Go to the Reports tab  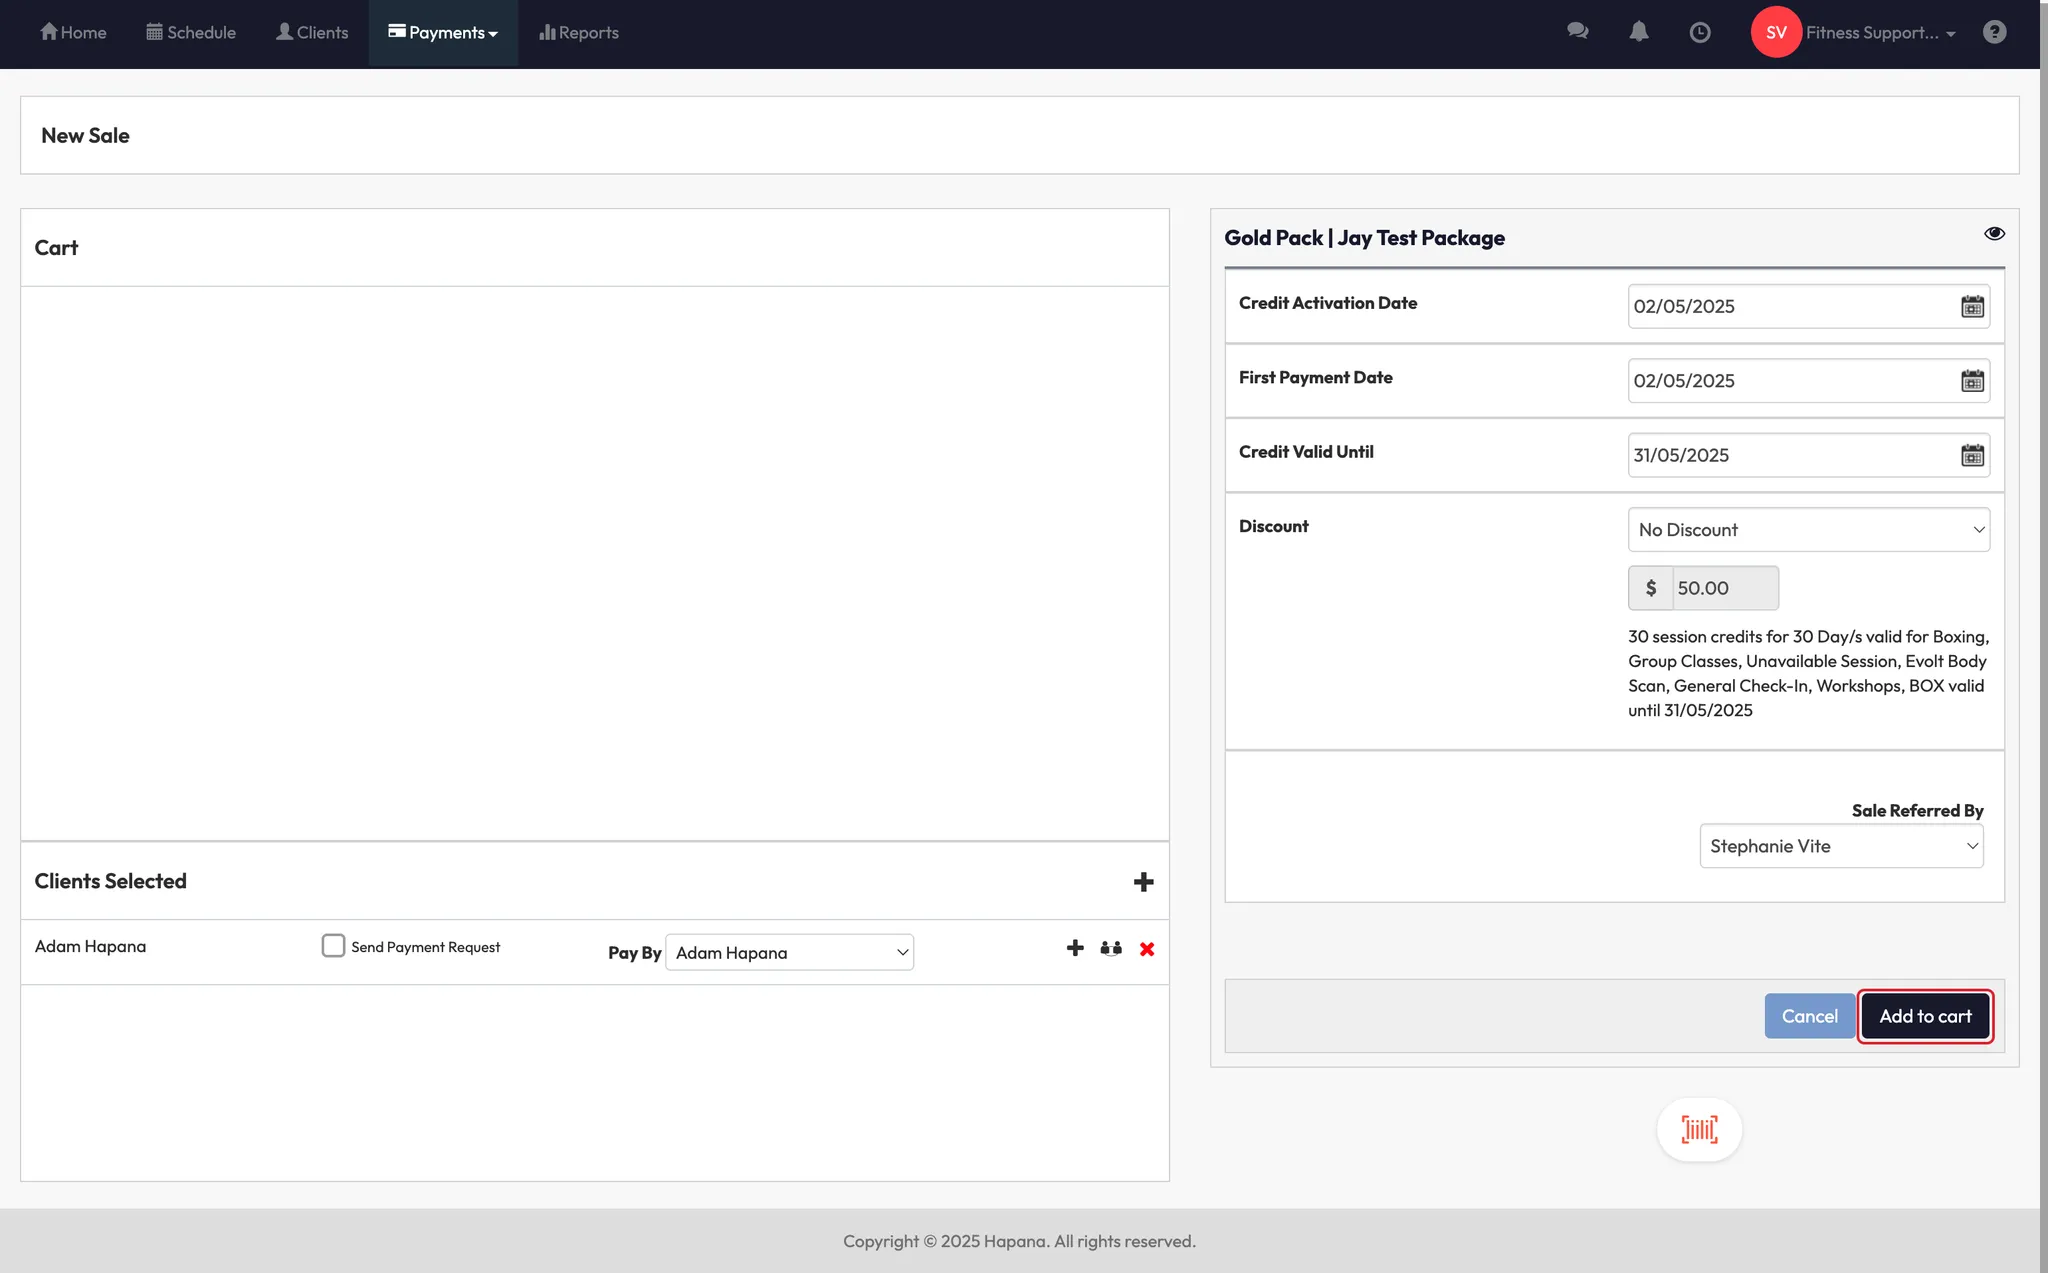579,33
